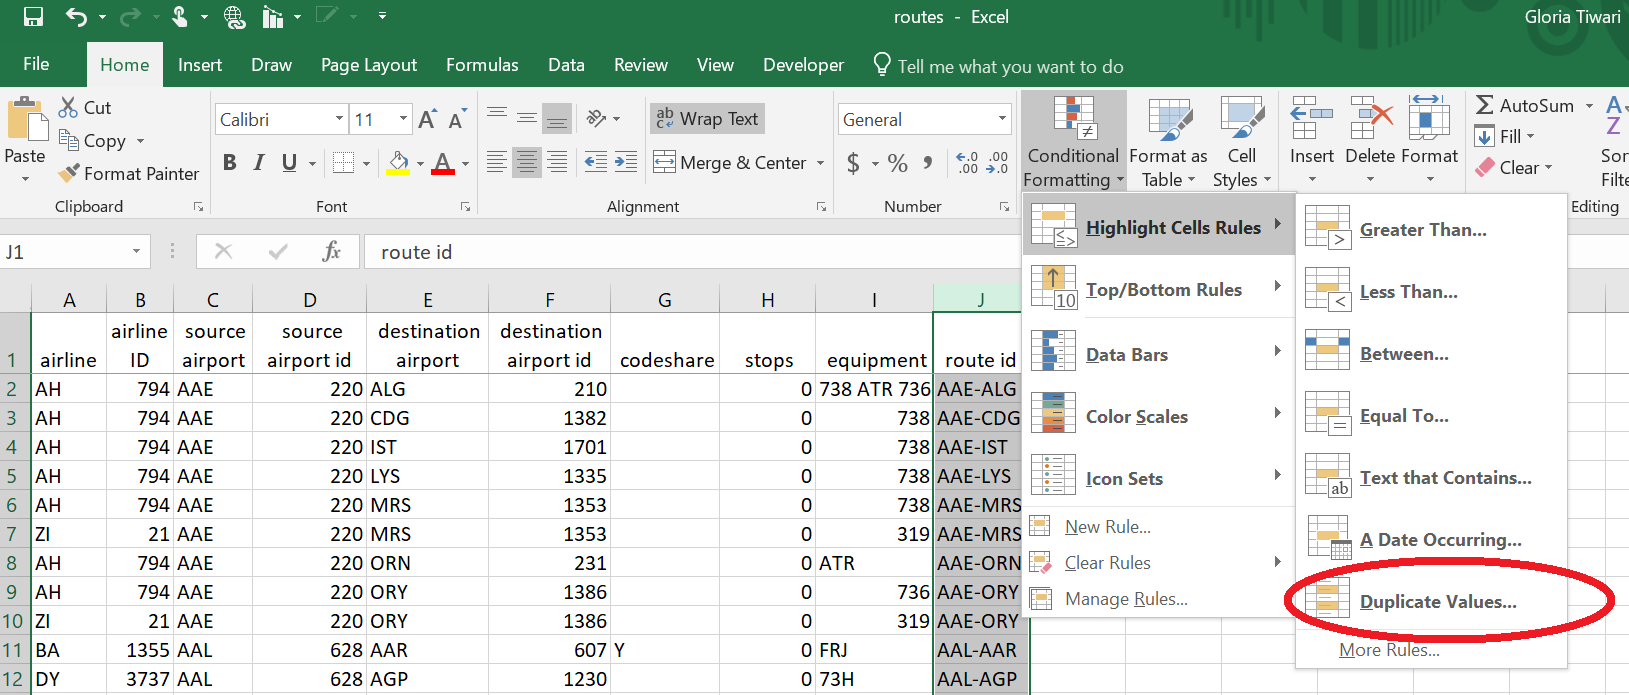Click the Tell me search box

1010,67
